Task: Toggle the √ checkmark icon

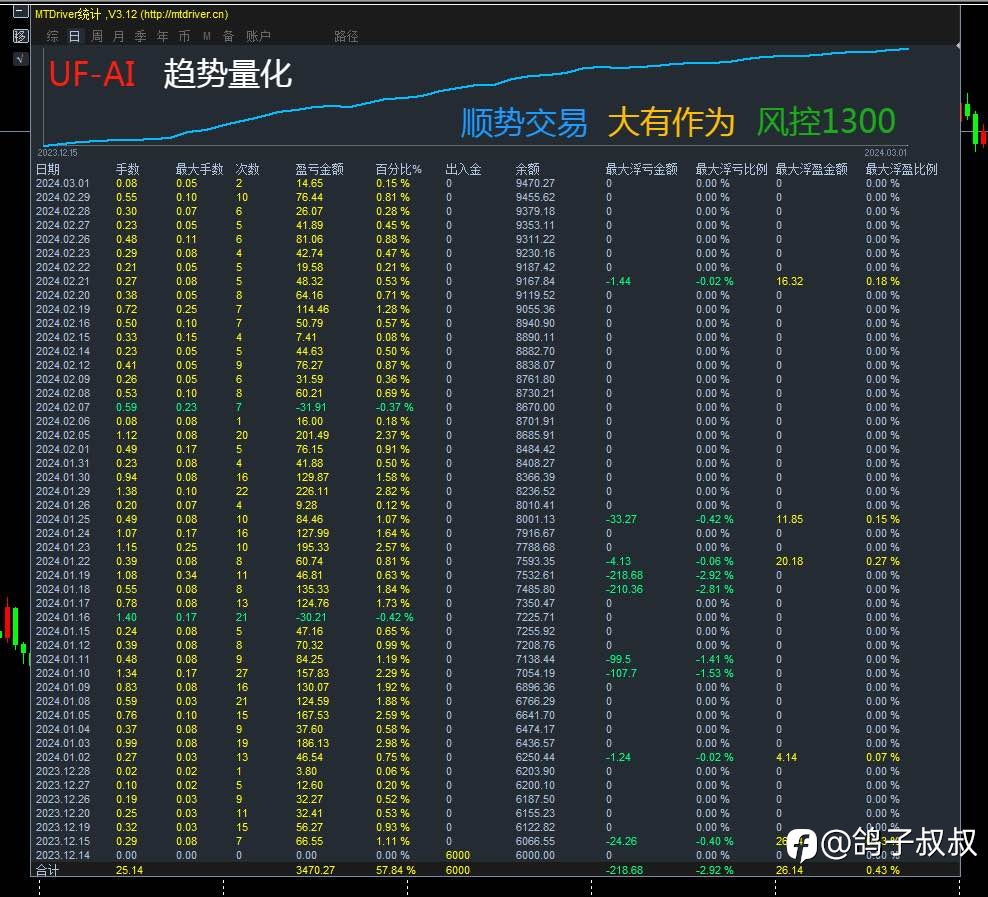Action: [20, 59]
